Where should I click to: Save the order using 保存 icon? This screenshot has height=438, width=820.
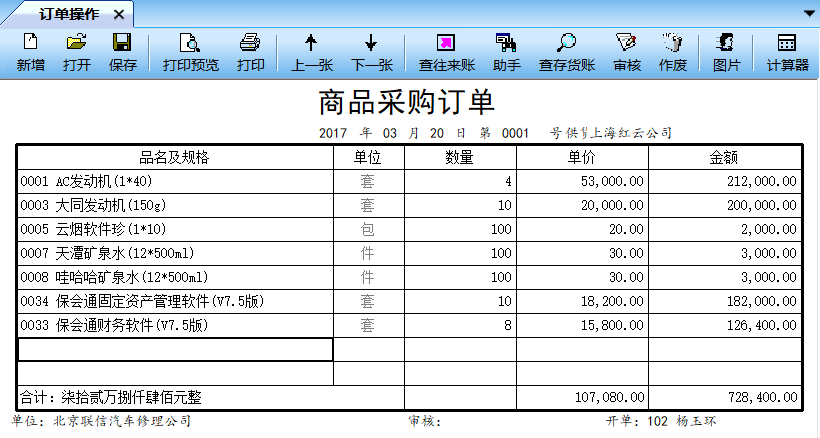(122, 52)
